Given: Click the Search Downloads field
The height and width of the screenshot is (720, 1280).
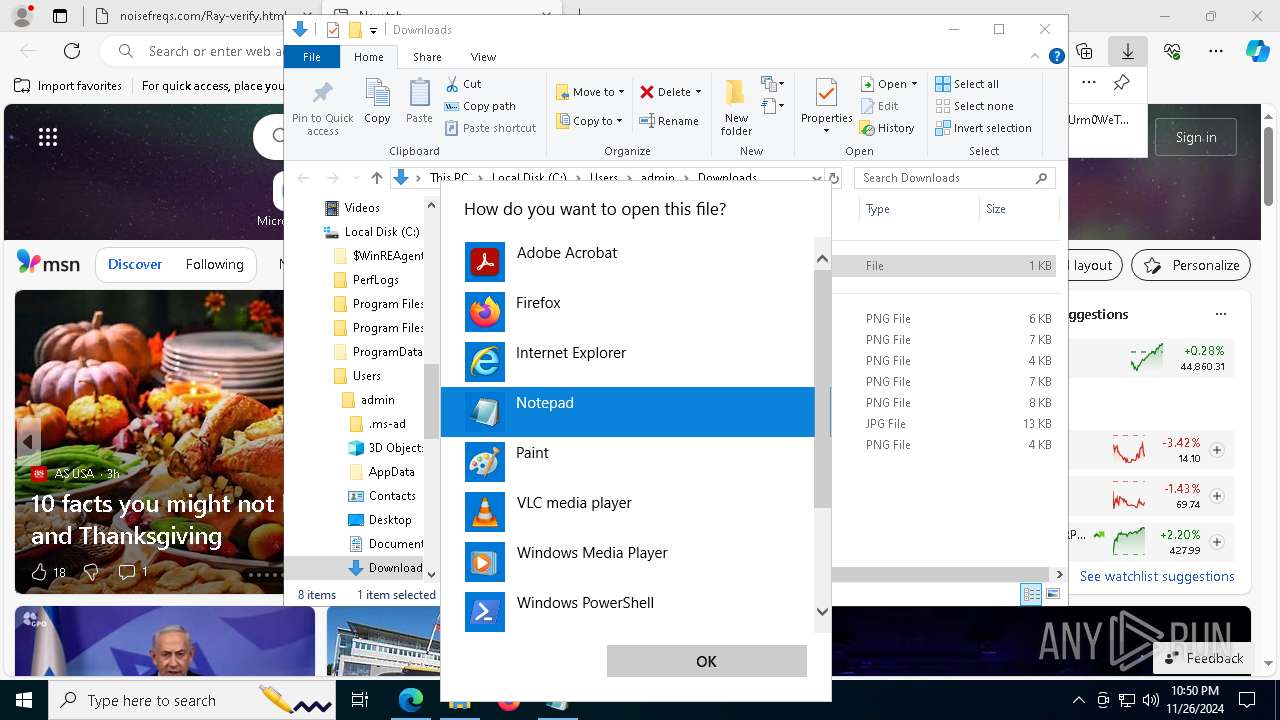Looking at the screenshot, I should 955,178.
